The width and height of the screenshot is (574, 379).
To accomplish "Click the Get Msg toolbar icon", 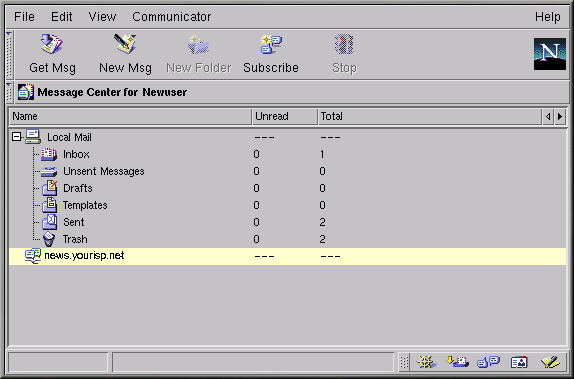I will tap(52, 45).
